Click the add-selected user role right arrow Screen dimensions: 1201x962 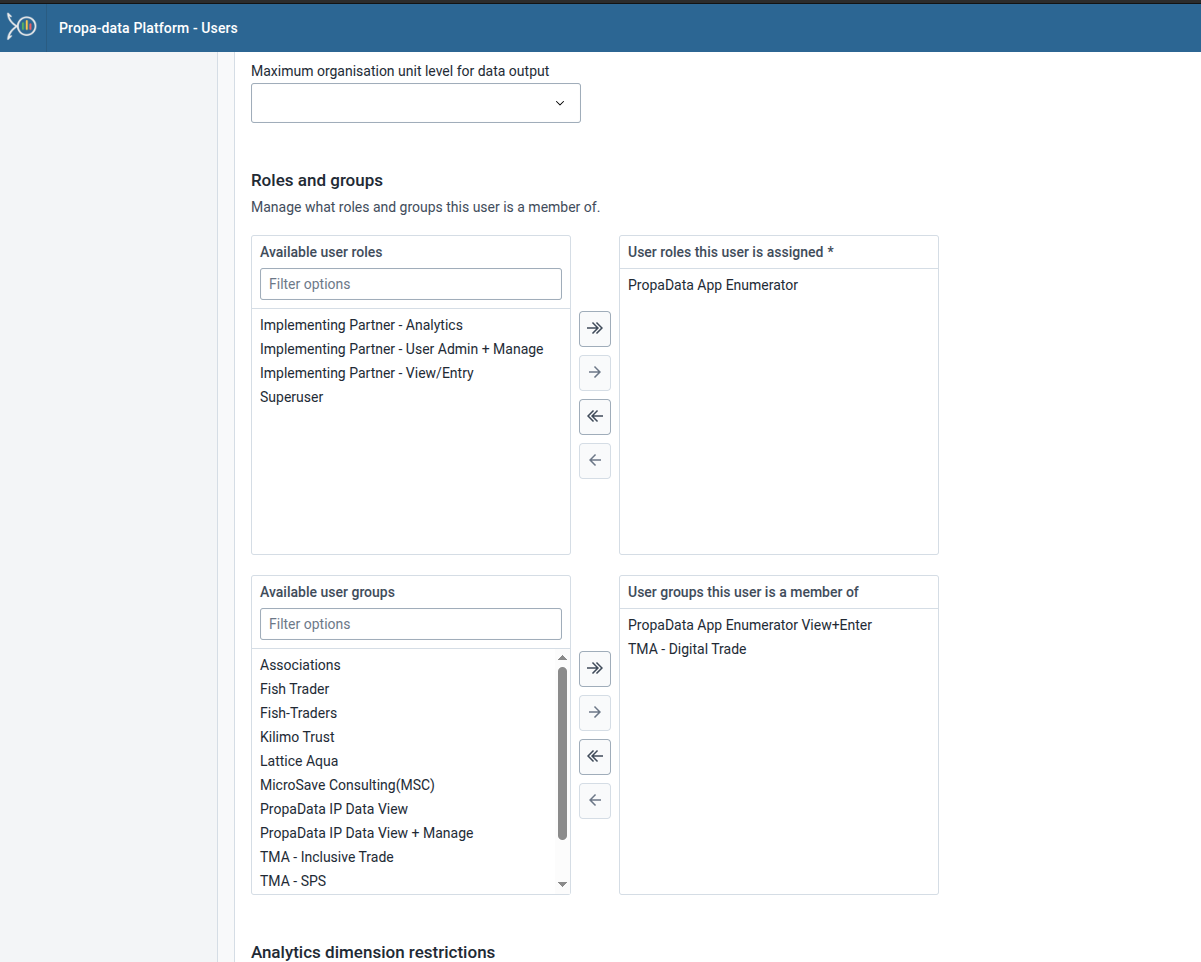click(595, 373)
